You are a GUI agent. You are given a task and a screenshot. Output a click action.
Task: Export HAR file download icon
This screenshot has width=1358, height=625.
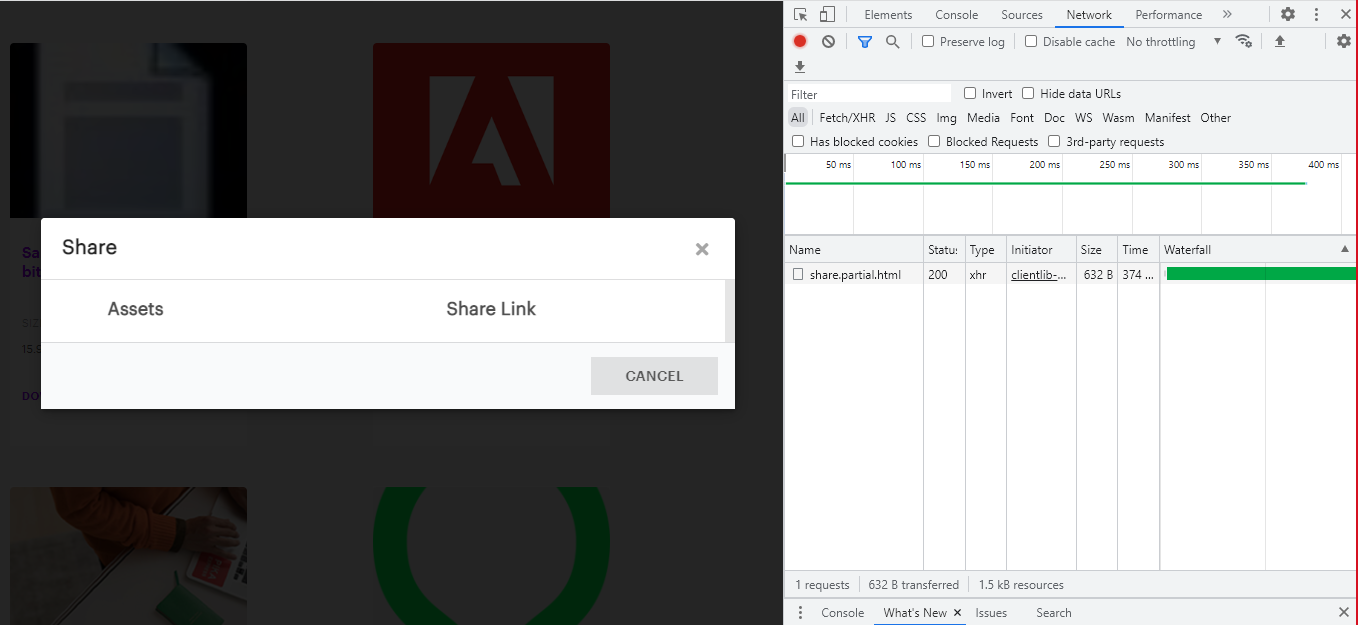(x=800, y=67)
